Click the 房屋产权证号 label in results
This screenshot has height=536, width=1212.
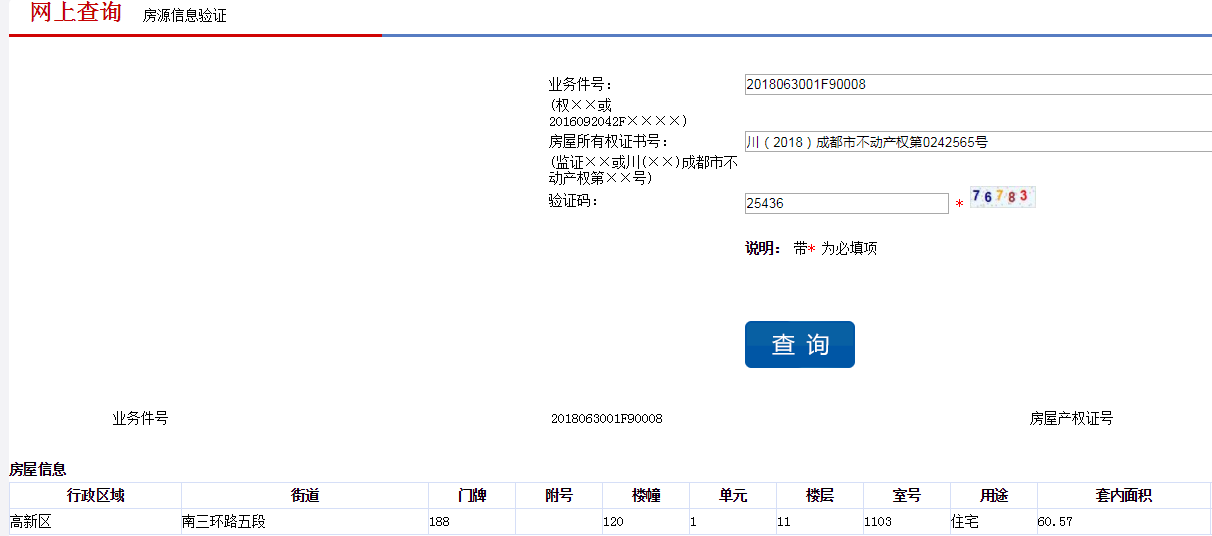1071,419
